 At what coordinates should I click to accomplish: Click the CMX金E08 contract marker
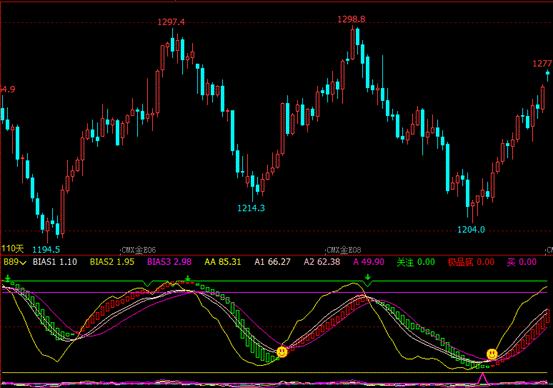[344, 250]
